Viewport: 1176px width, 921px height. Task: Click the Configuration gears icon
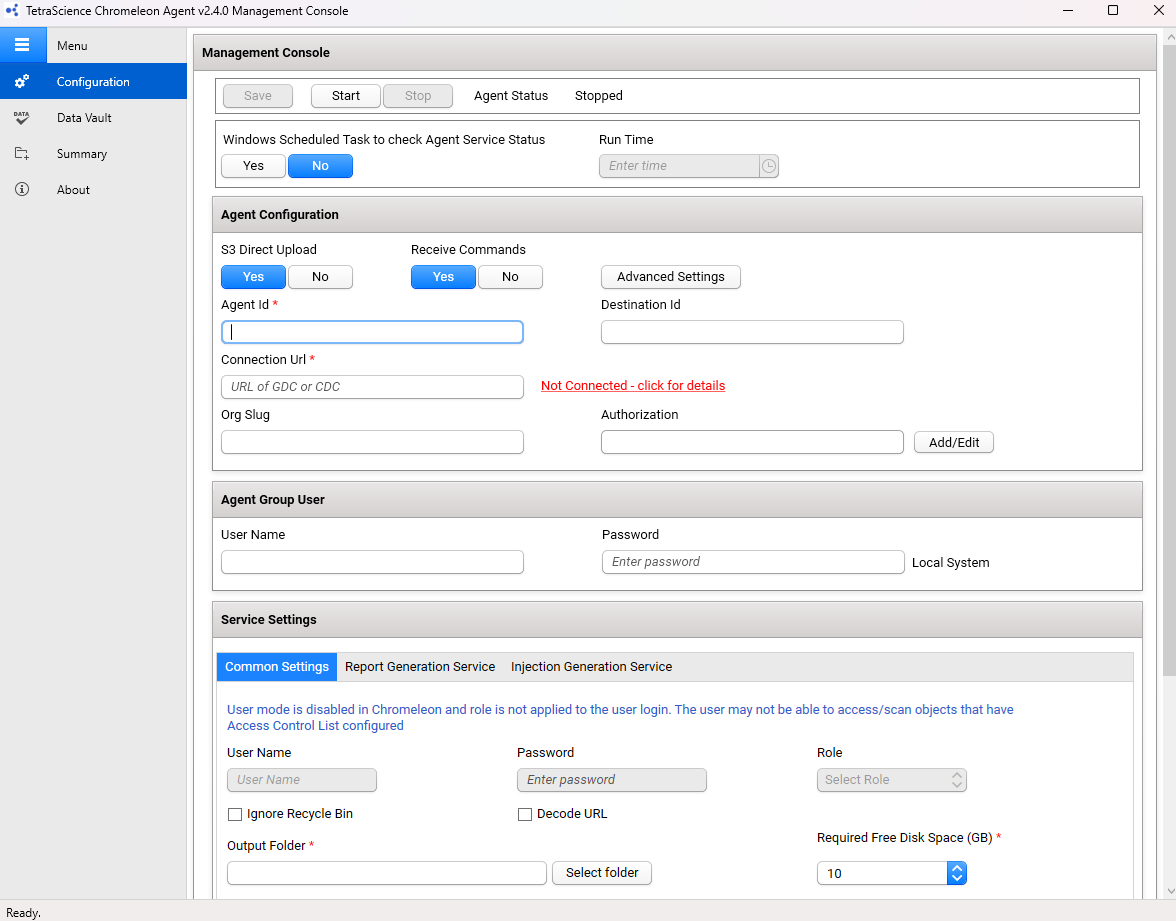22,81
